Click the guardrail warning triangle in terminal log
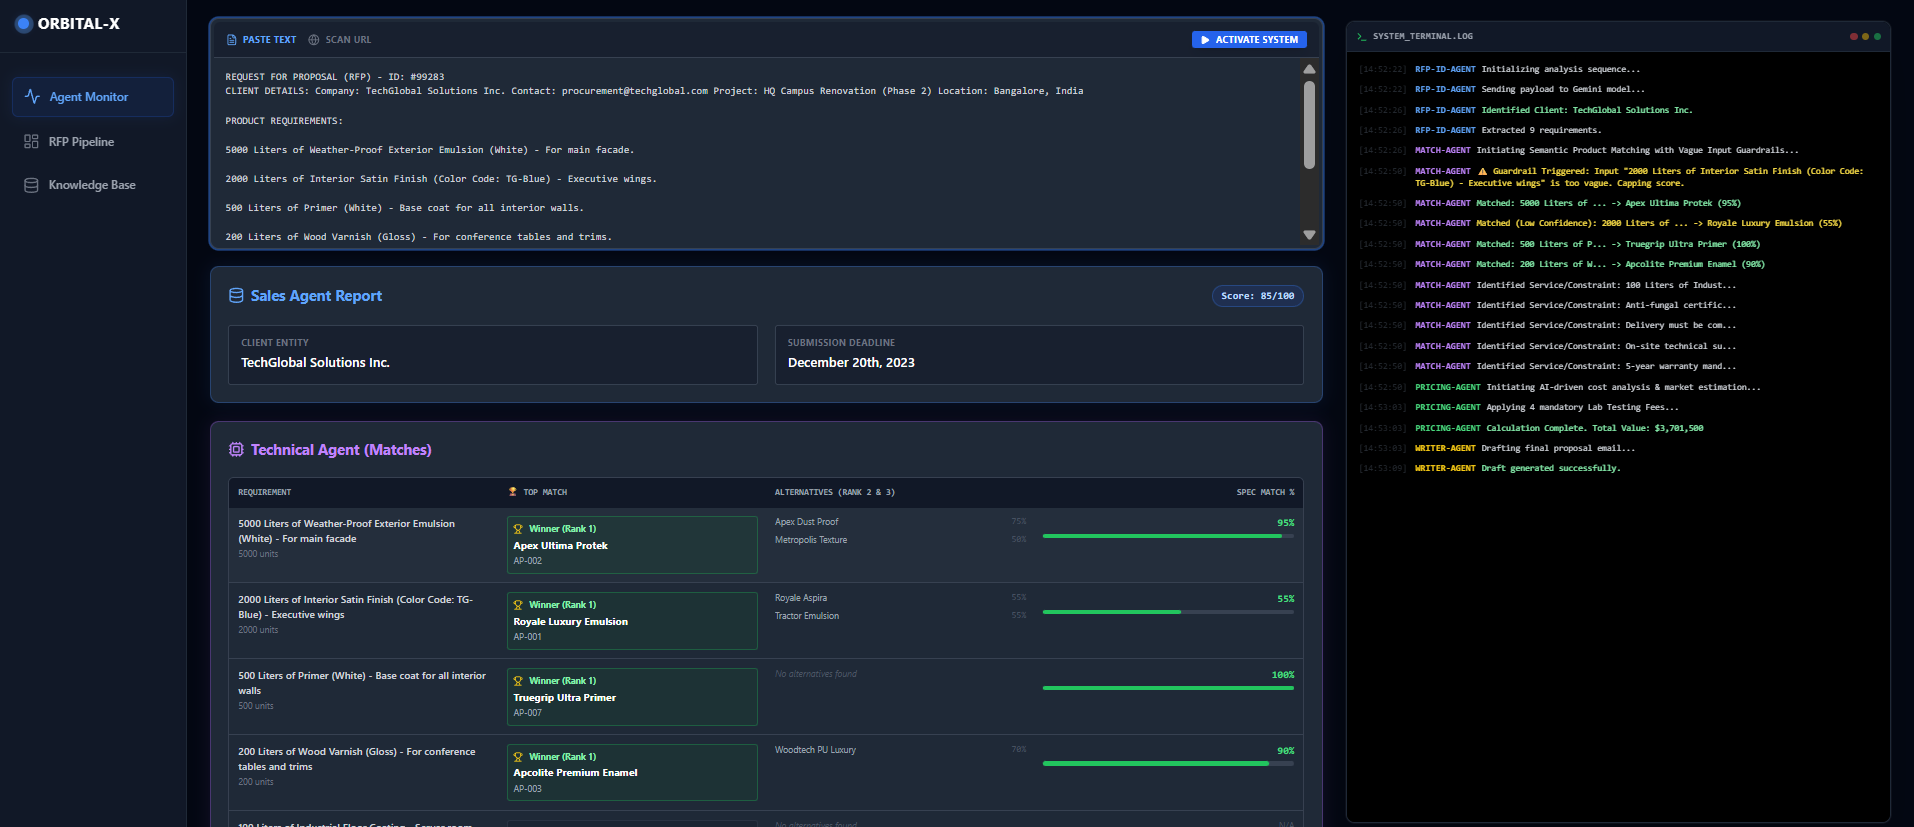 [x=1482, y=171]
